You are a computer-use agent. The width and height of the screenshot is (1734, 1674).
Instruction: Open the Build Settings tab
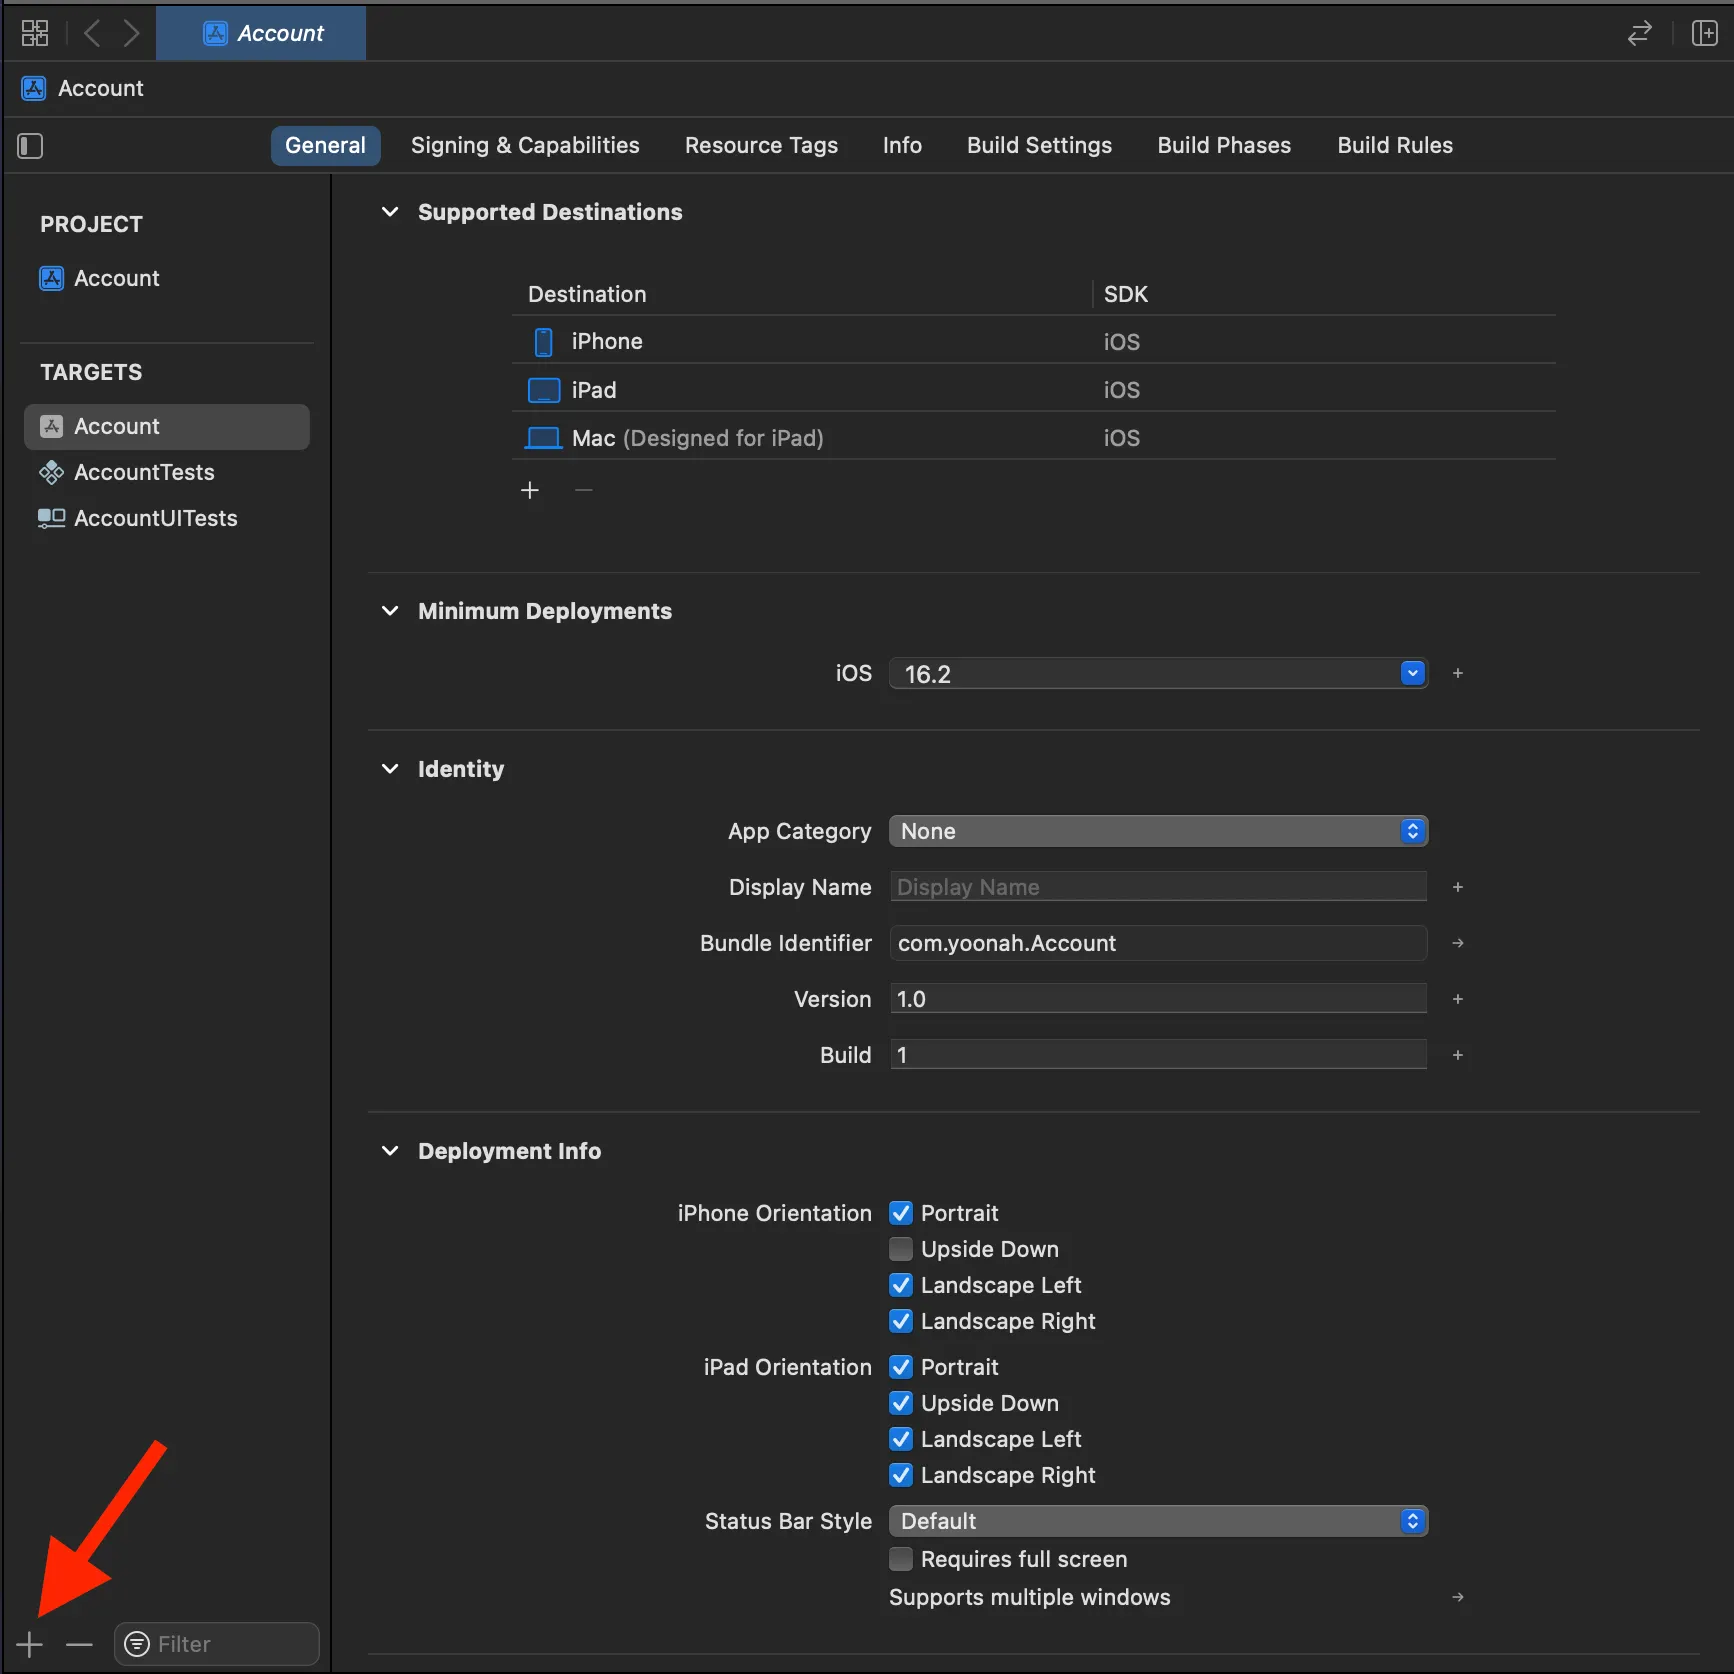point(1039,145)
